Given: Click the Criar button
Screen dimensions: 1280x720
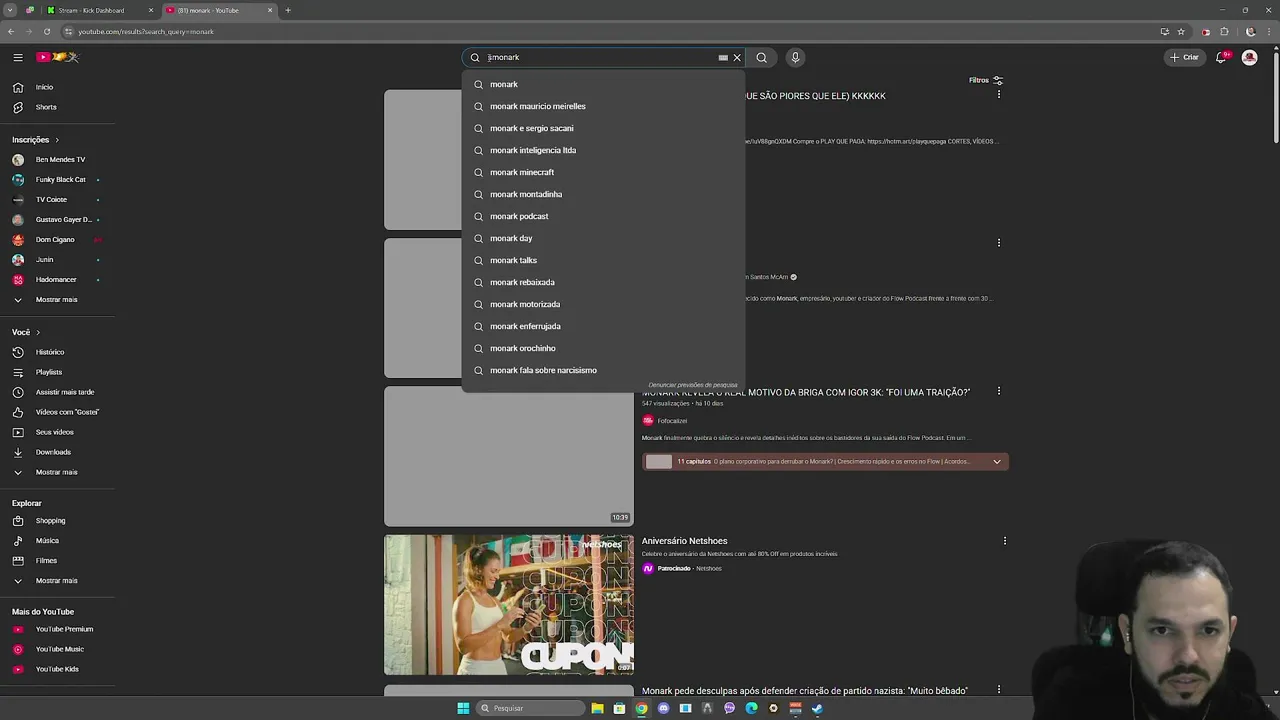Looking at the screenshot, I should coord(1184,57).
